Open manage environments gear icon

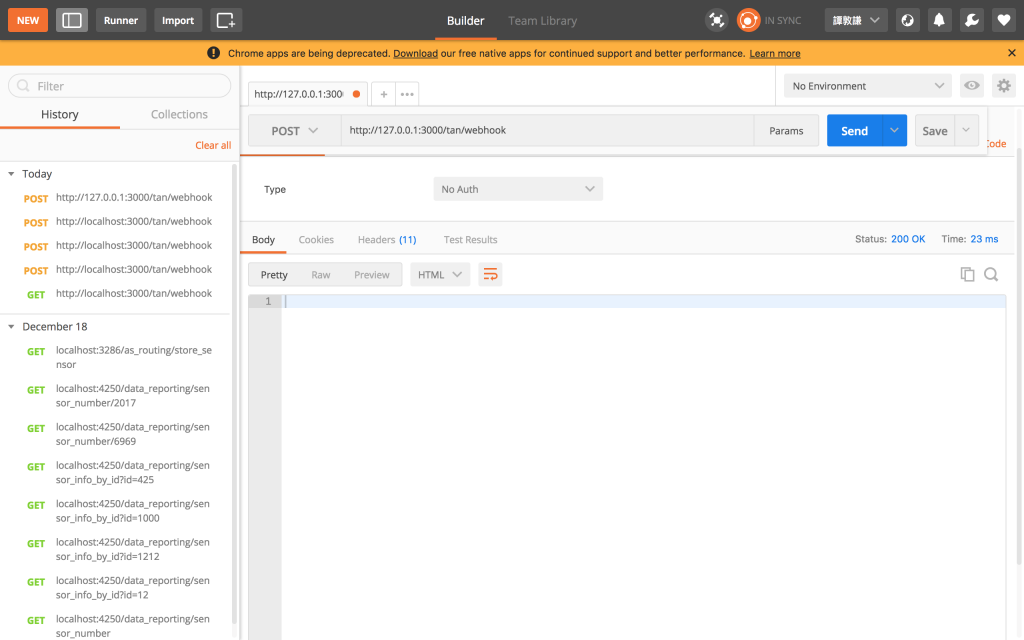click(1004, 86)
